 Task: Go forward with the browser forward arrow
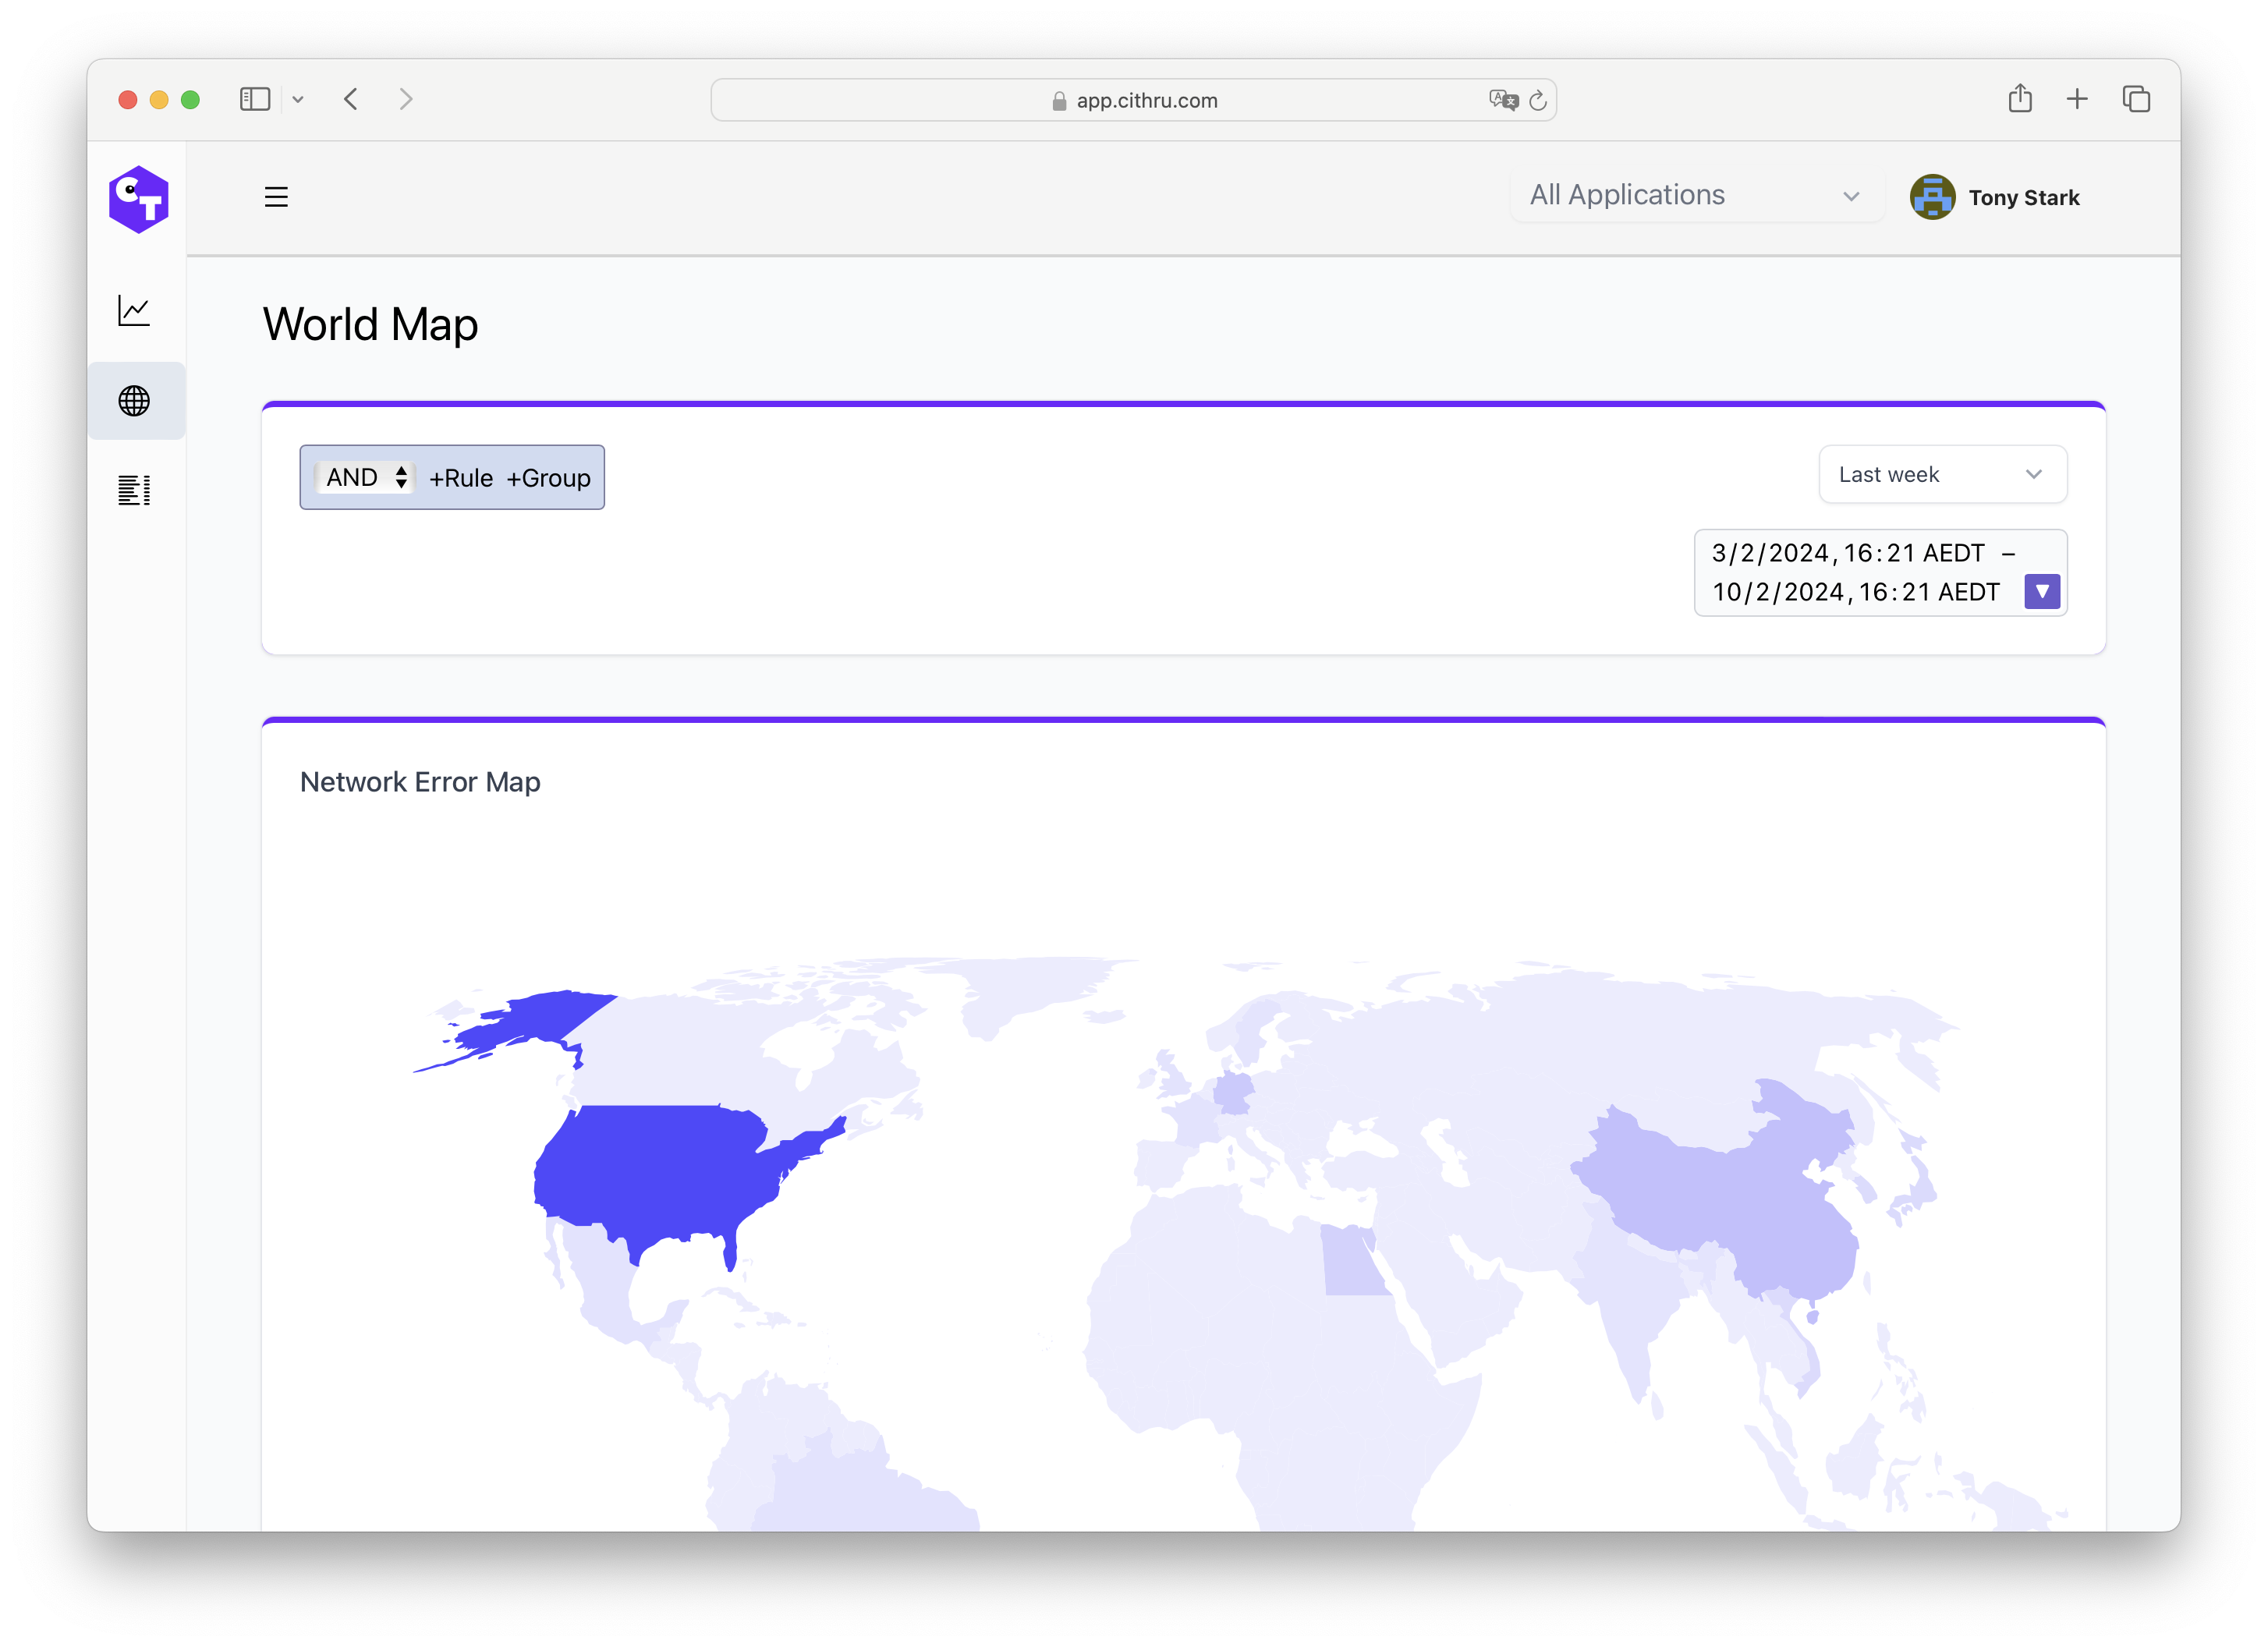[406, 99]
